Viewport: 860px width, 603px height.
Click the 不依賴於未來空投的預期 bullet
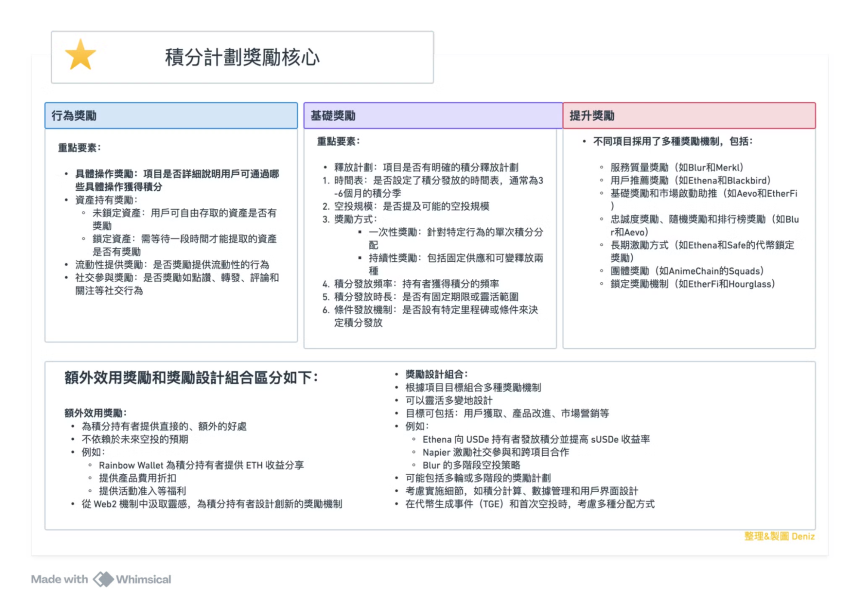[135, 439]
